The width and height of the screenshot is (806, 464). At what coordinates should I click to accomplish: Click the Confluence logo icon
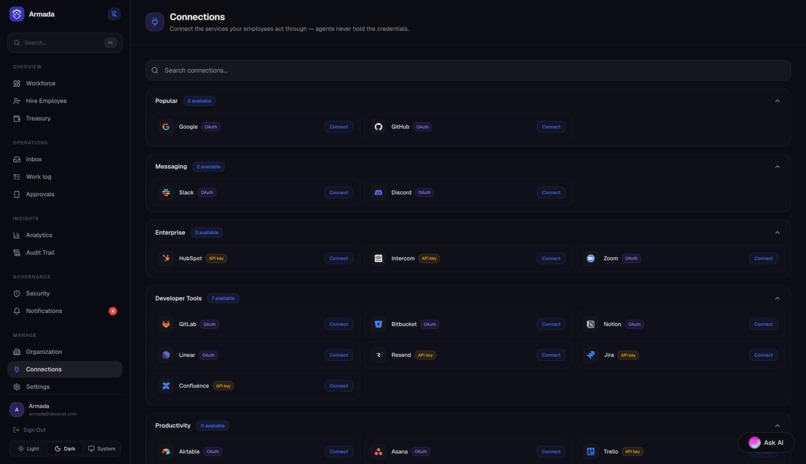click(166, 386)
